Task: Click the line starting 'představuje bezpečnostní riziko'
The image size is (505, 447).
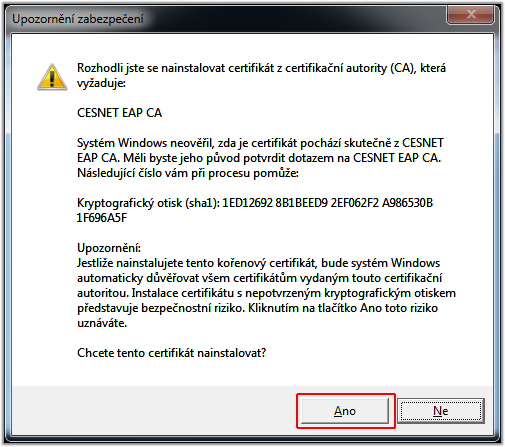Action: [x=257, y=308]
